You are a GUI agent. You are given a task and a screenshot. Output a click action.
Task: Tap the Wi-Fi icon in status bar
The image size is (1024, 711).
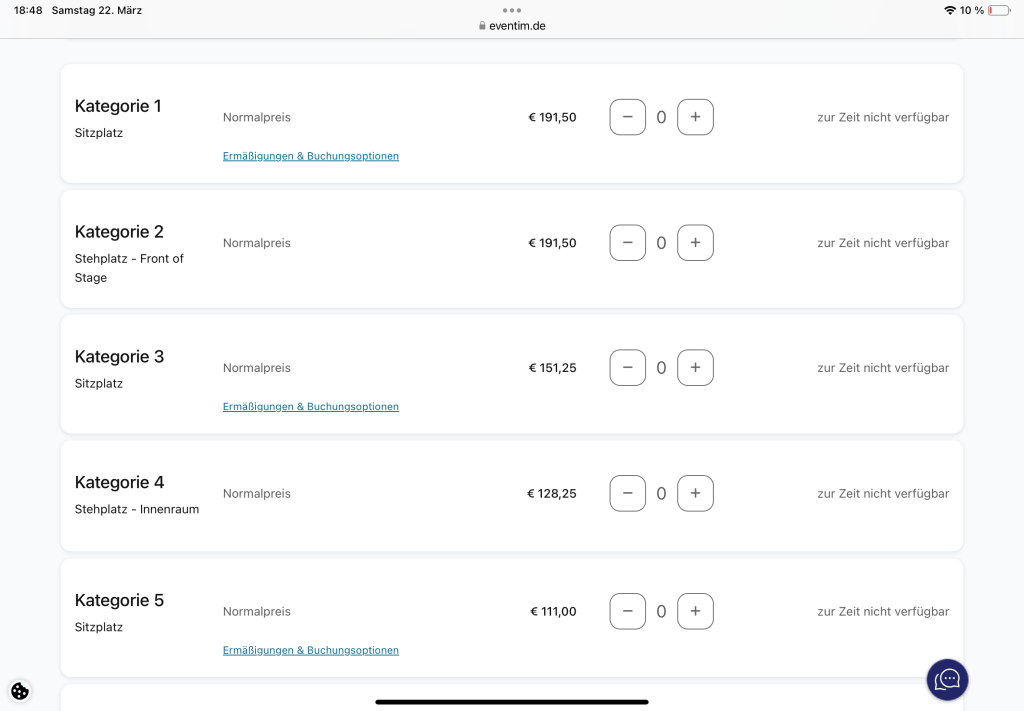coord(949,10)
